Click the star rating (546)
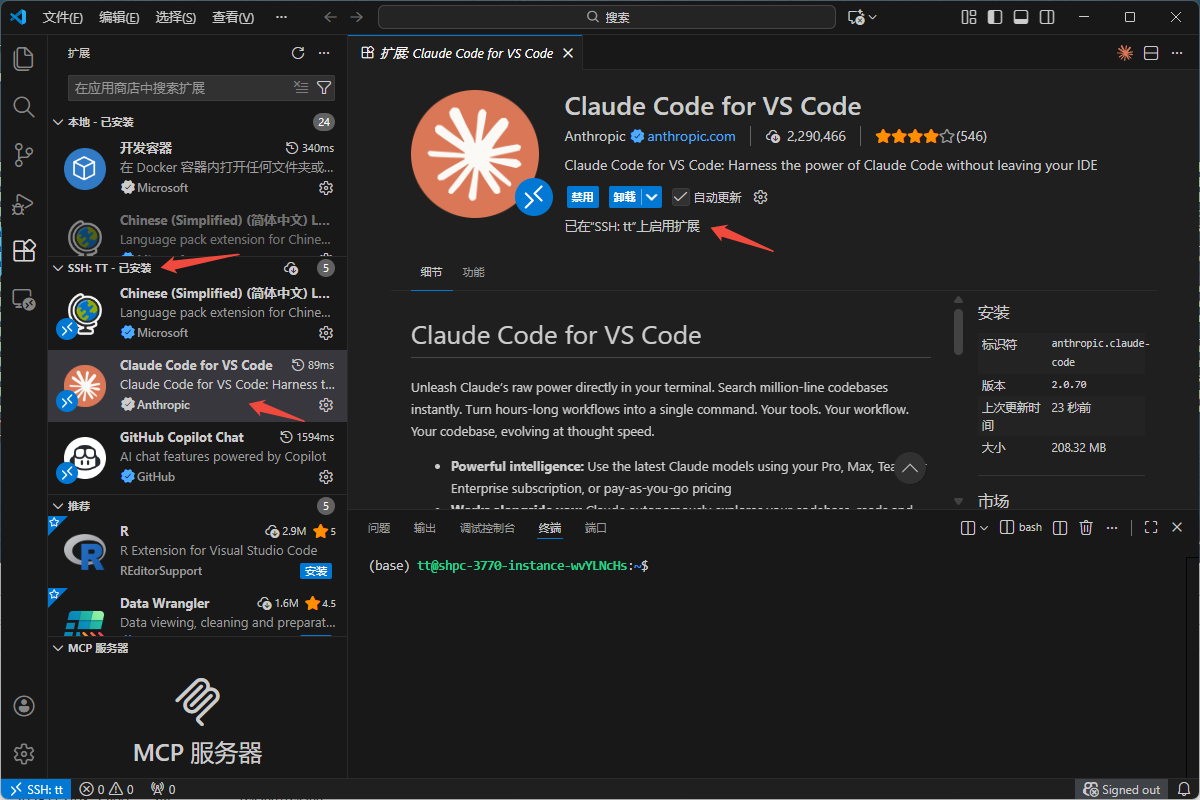 [x=931, y=136]
